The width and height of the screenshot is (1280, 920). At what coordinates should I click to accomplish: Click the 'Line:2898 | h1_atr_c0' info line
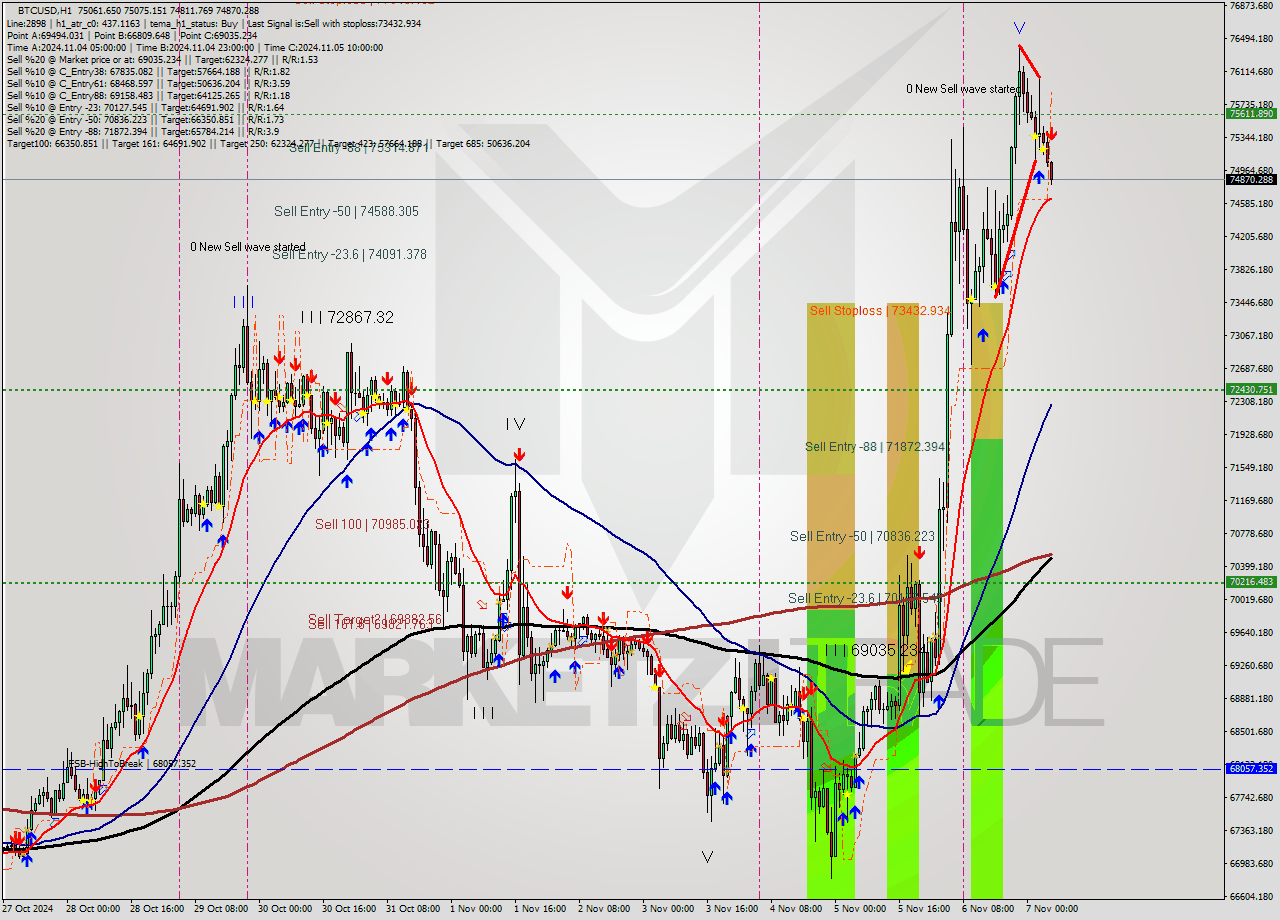(213, 23)
